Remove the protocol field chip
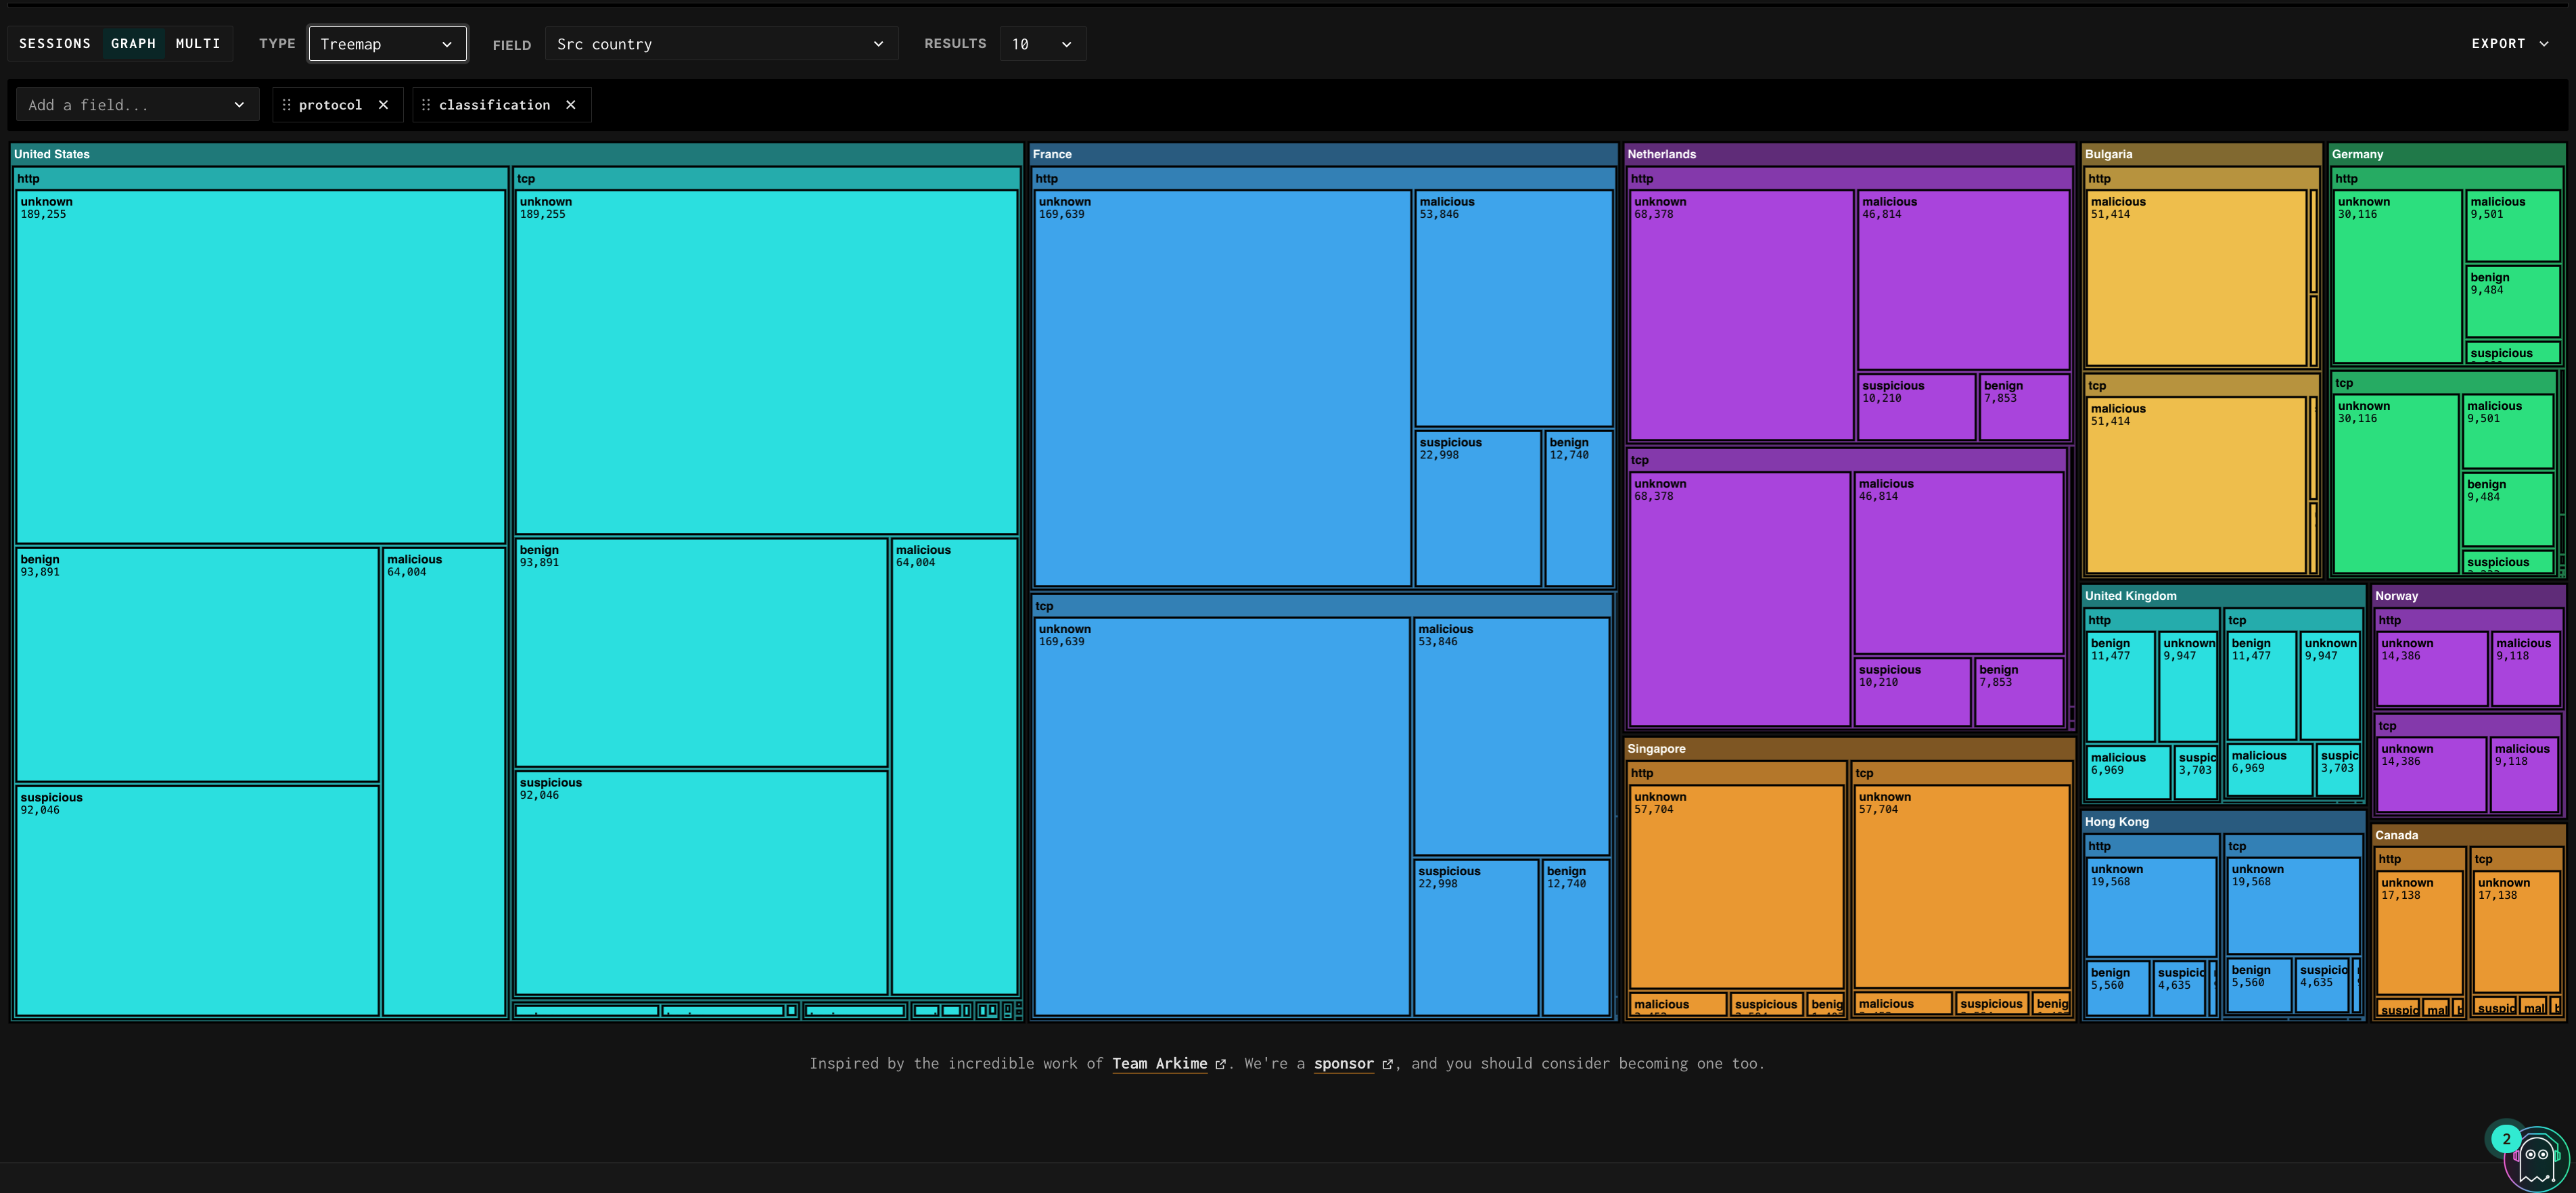The width and height of the screenshot is (2576, 1193). (x=383, y=105)
